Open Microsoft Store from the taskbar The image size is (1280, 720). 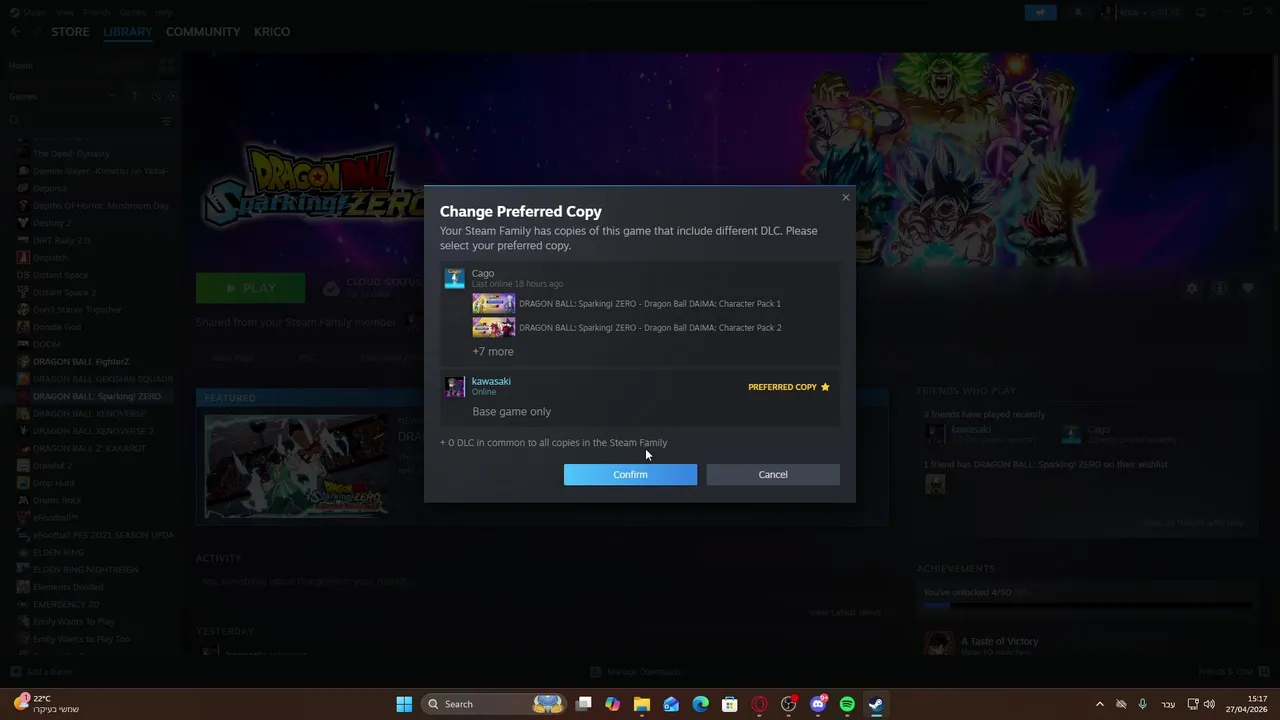[730, 704]
